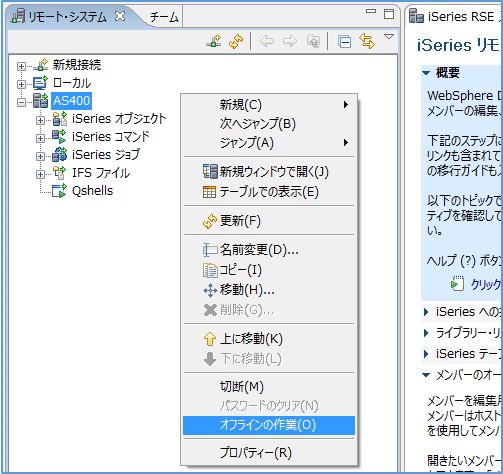Viewport: 503px width, 474px height.
Task: Collapse the メンバーのオー section triangle
Action: [426, 375]
